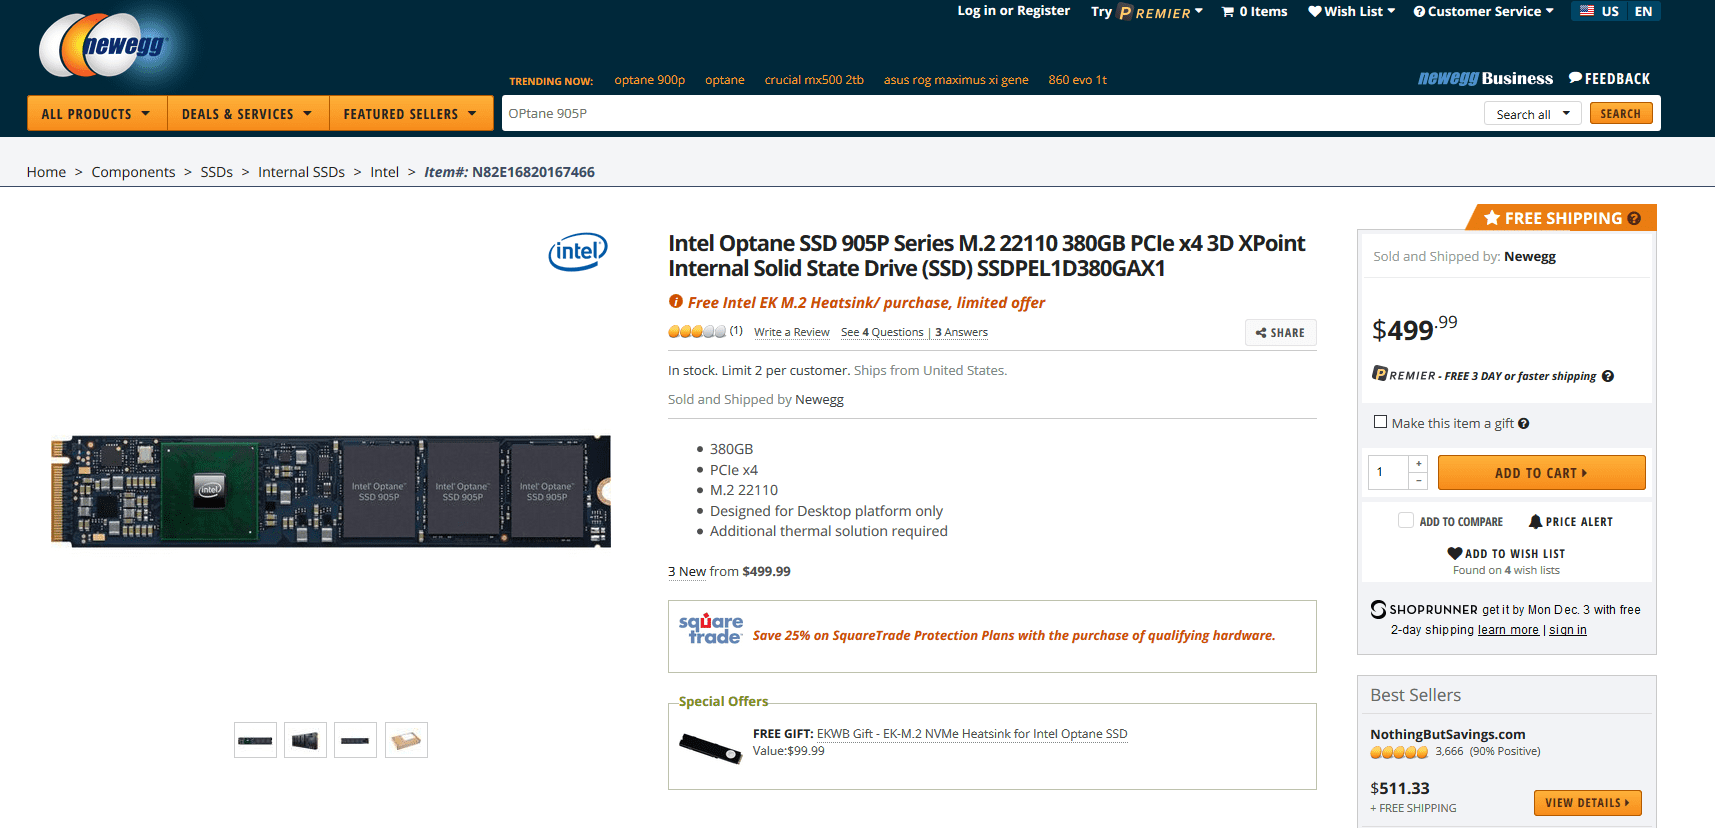This screenshot has width=1715, height=828.
Task: Expand the Featured Sellers menu
Action: 411,114
